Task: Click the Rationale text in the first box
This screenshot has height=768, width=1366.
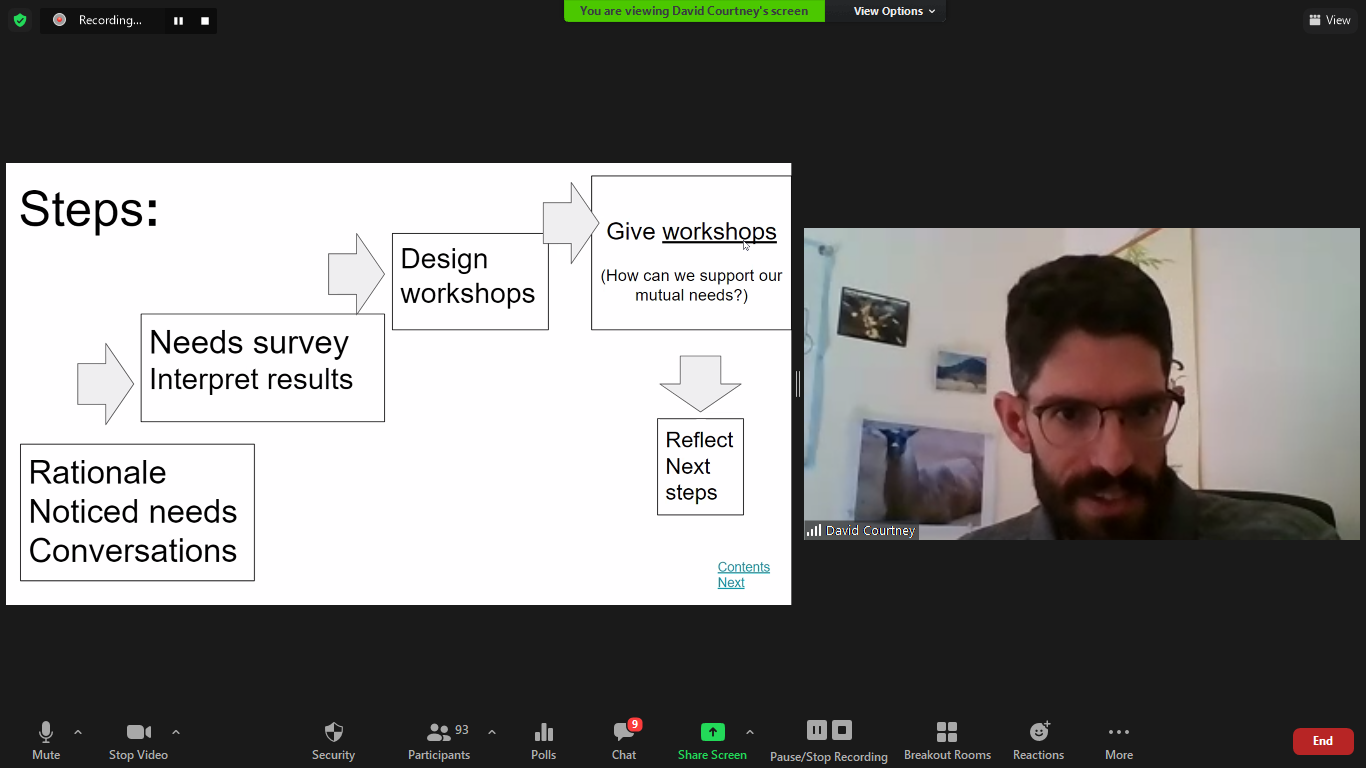Action: coord(98,472)
